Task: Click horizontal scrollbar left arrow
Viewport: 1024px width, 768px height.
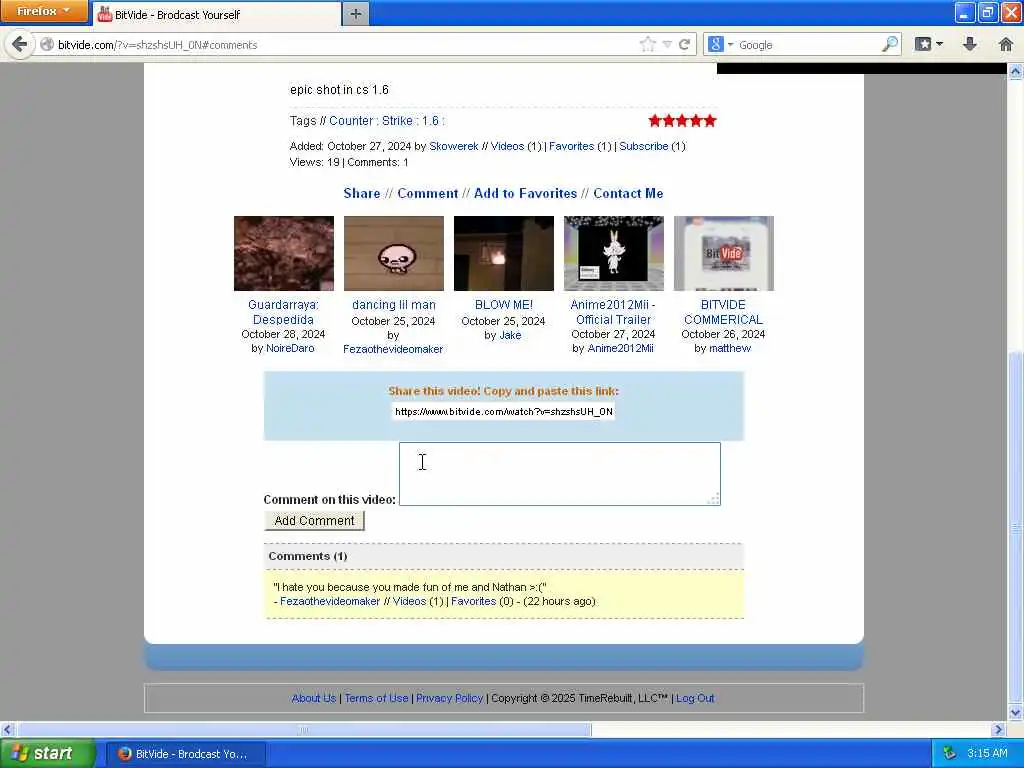Action: [7, 729]
